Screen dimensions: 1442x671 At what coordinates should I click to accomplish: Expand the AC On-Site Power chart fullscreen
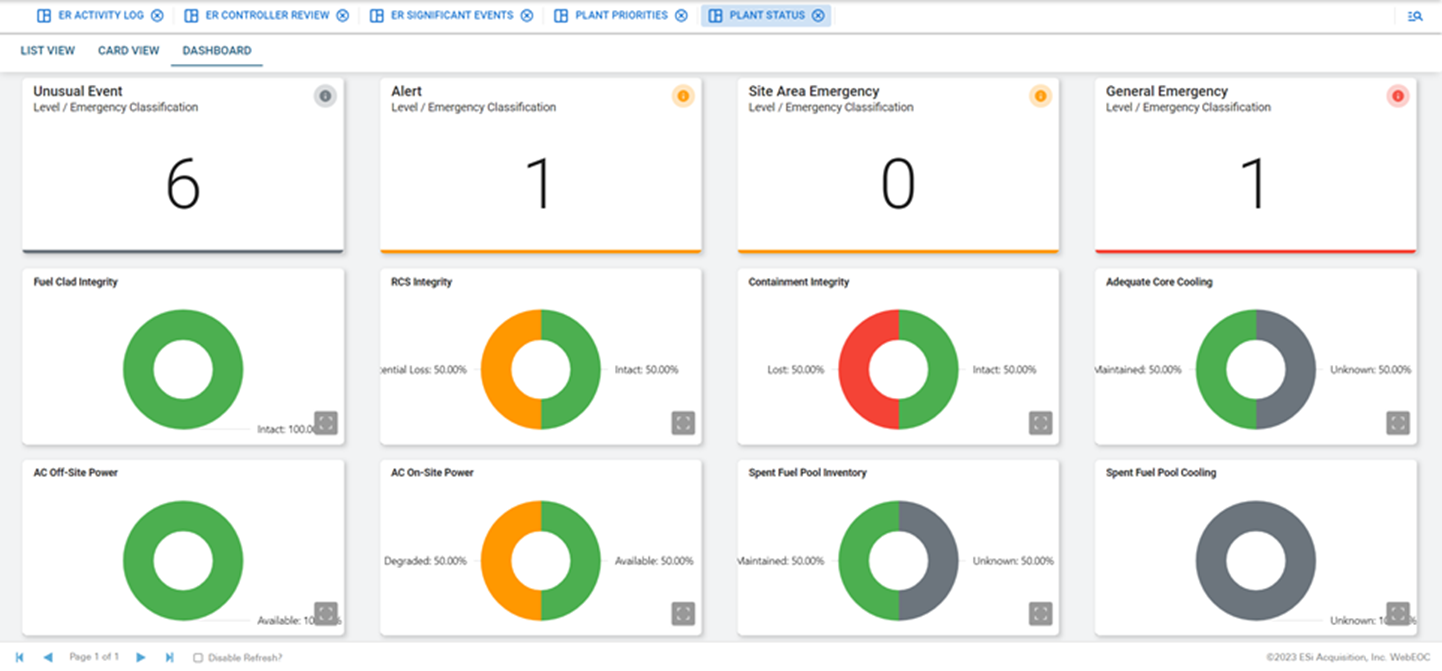[x=682, y=613]
